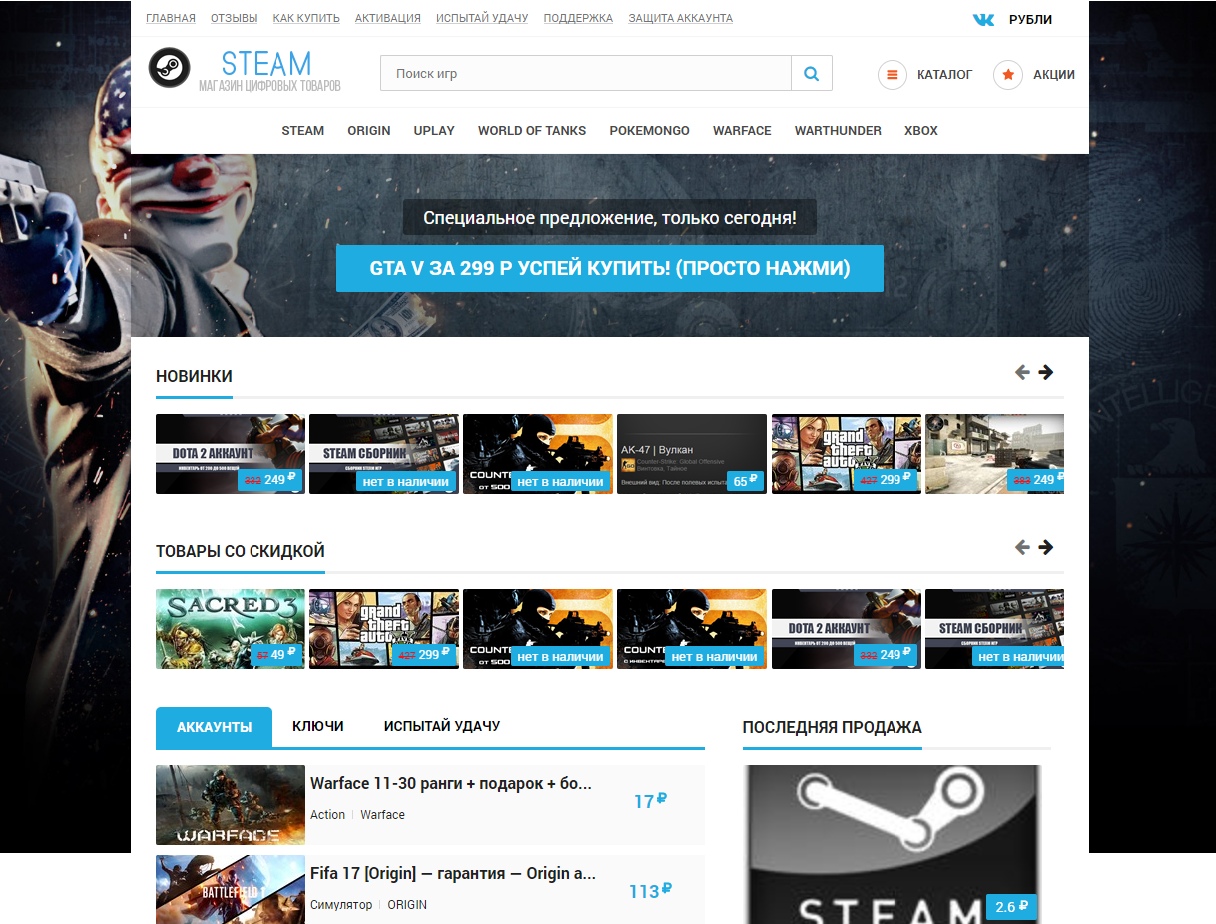
Task: Switch to the Аккаунты tab
Action: (214, 727)
